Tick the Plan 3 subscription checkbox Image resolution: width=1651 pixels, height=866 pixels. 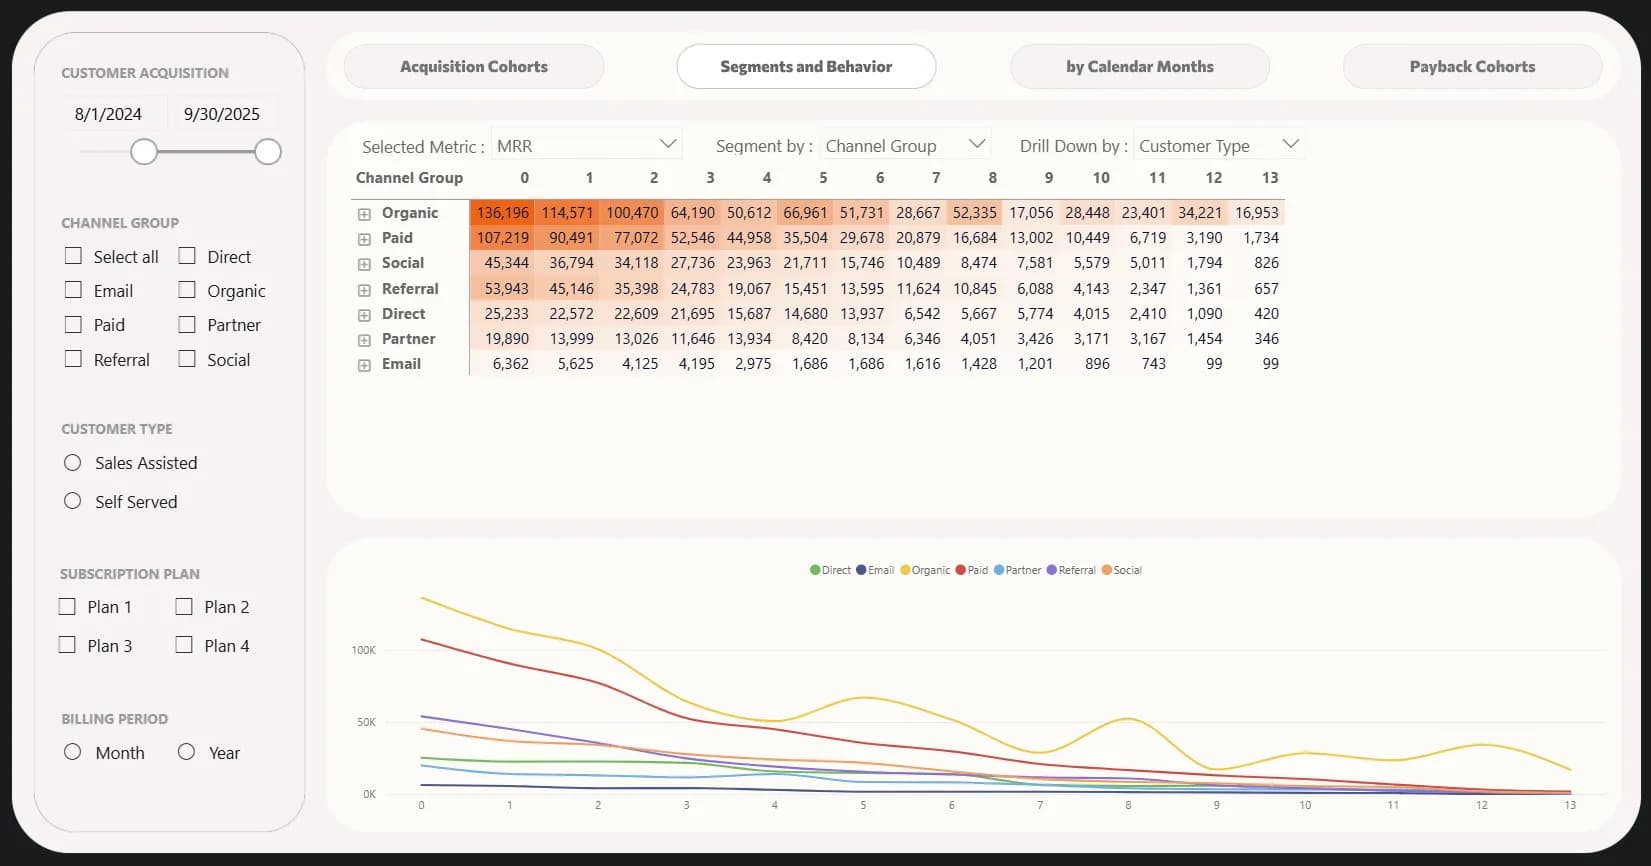tap(67, 645)
